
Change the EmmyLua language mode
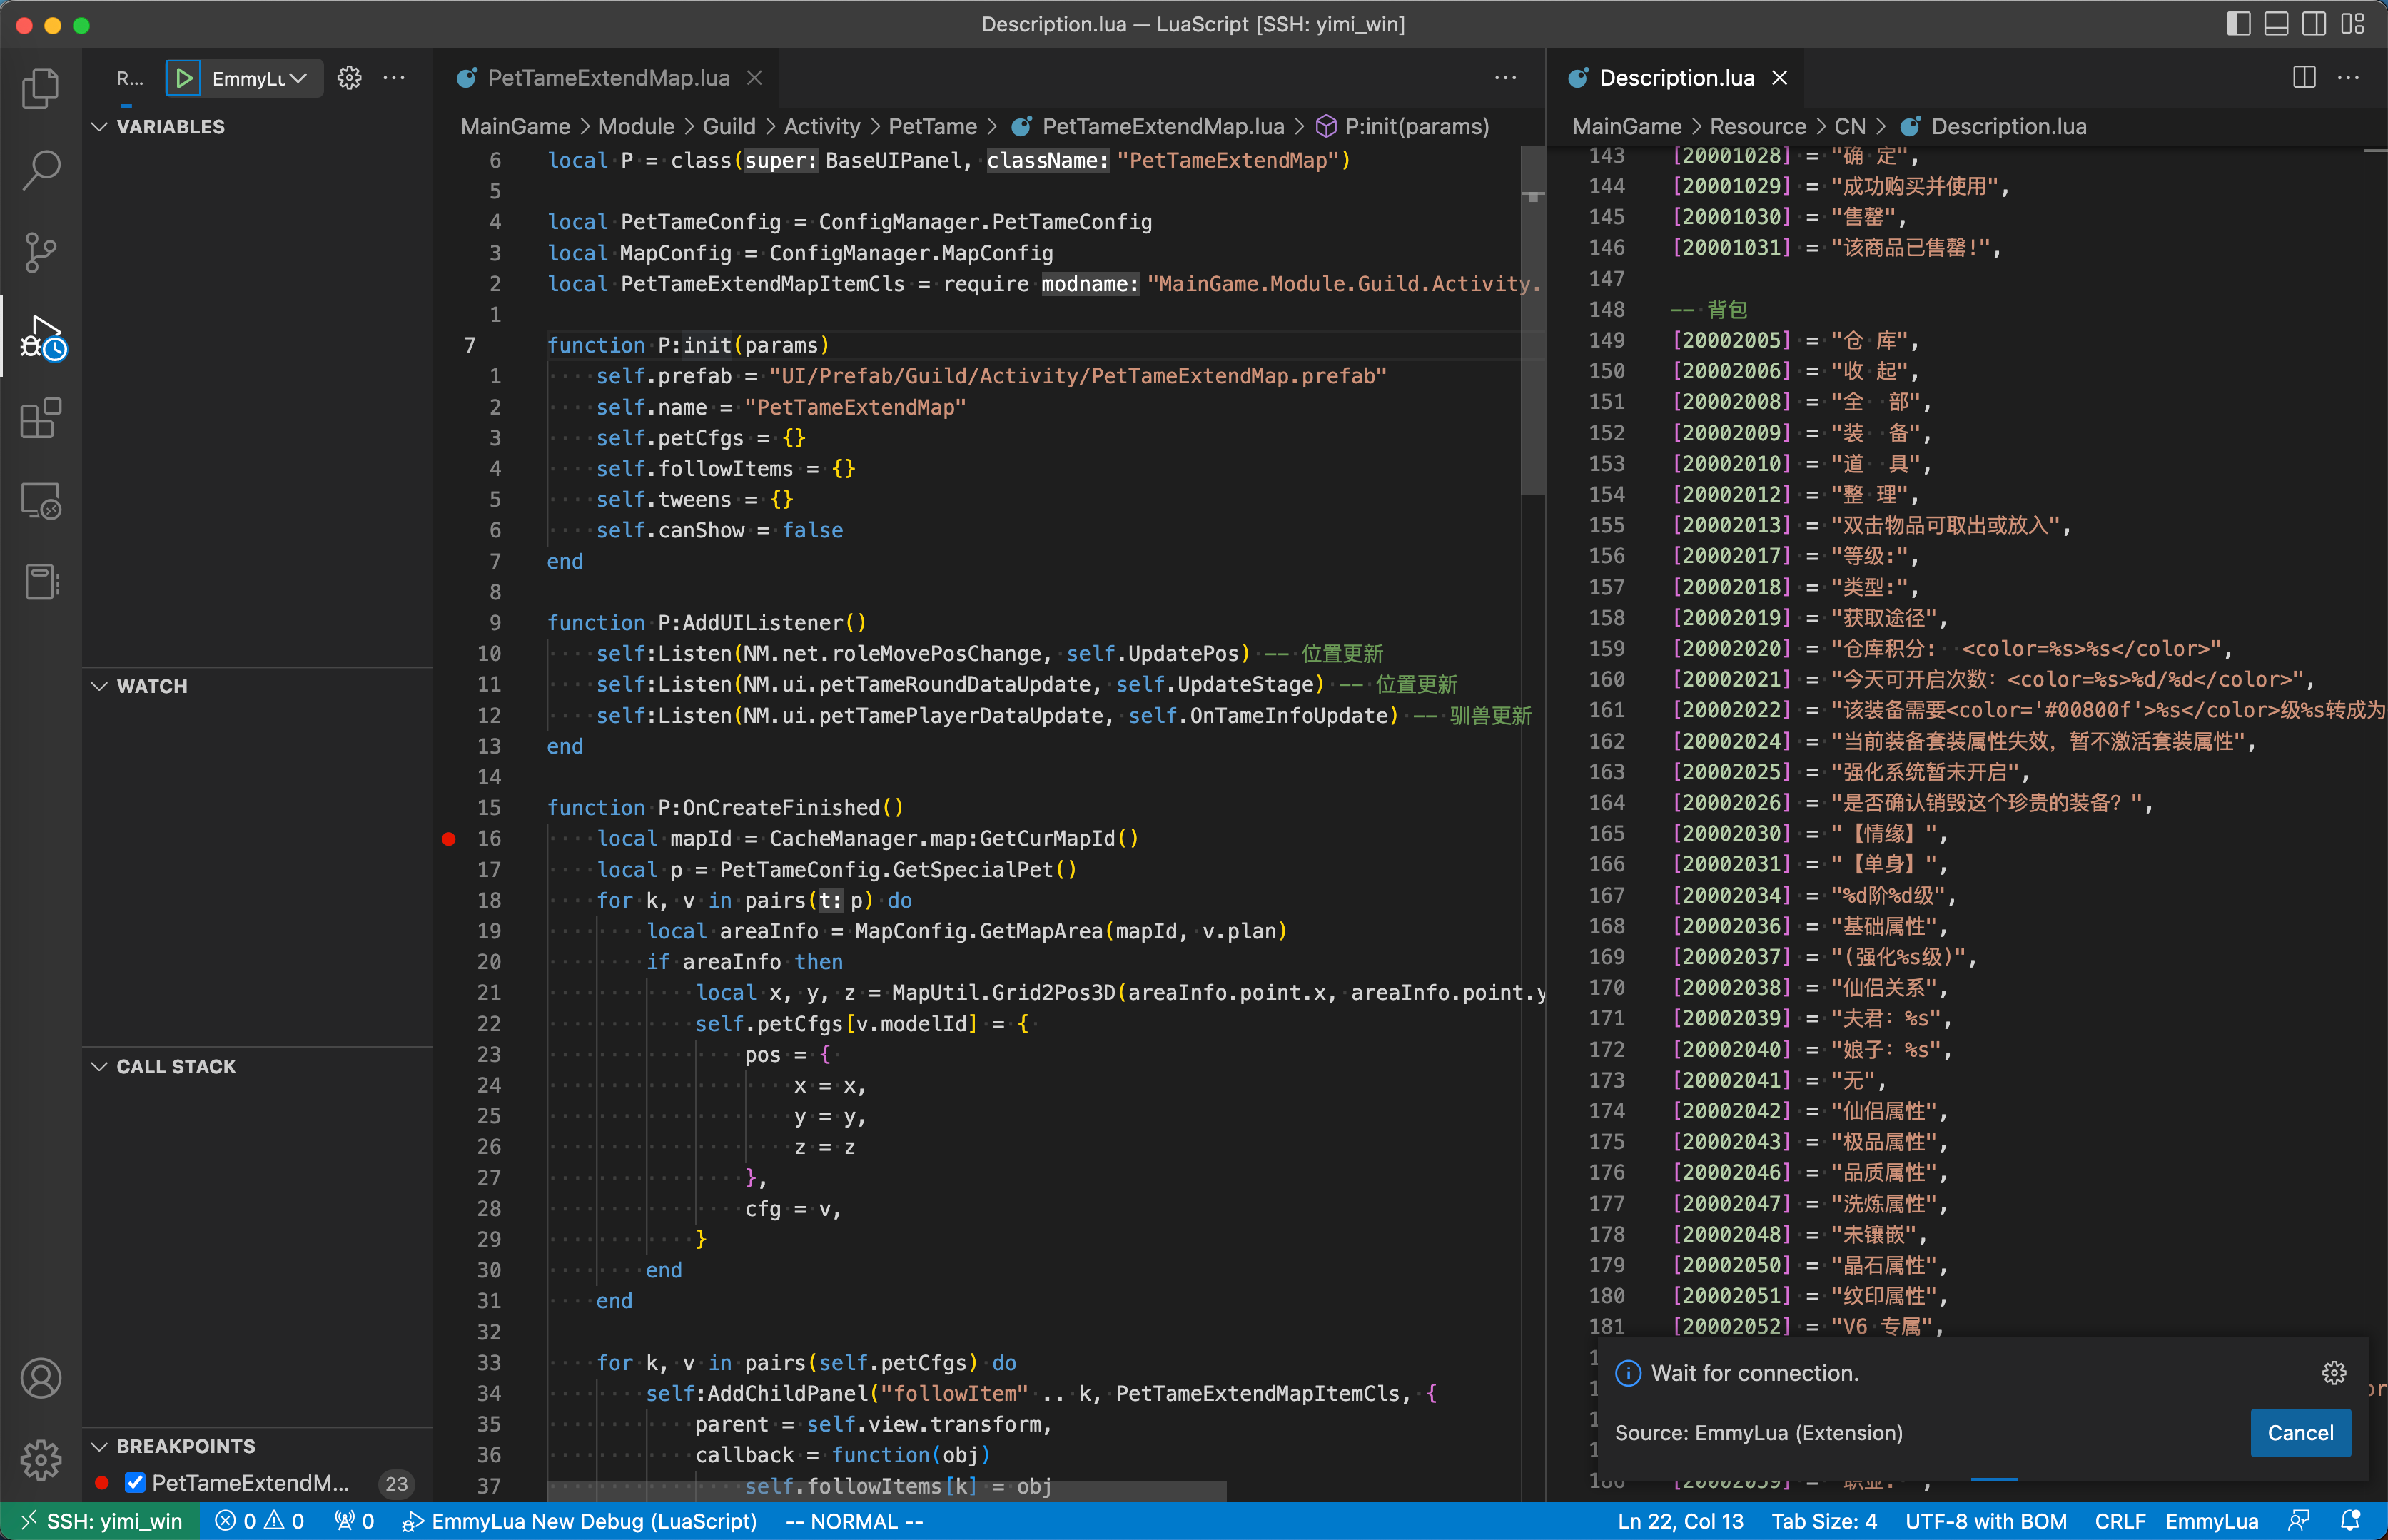click(x=2211, y=1521)
